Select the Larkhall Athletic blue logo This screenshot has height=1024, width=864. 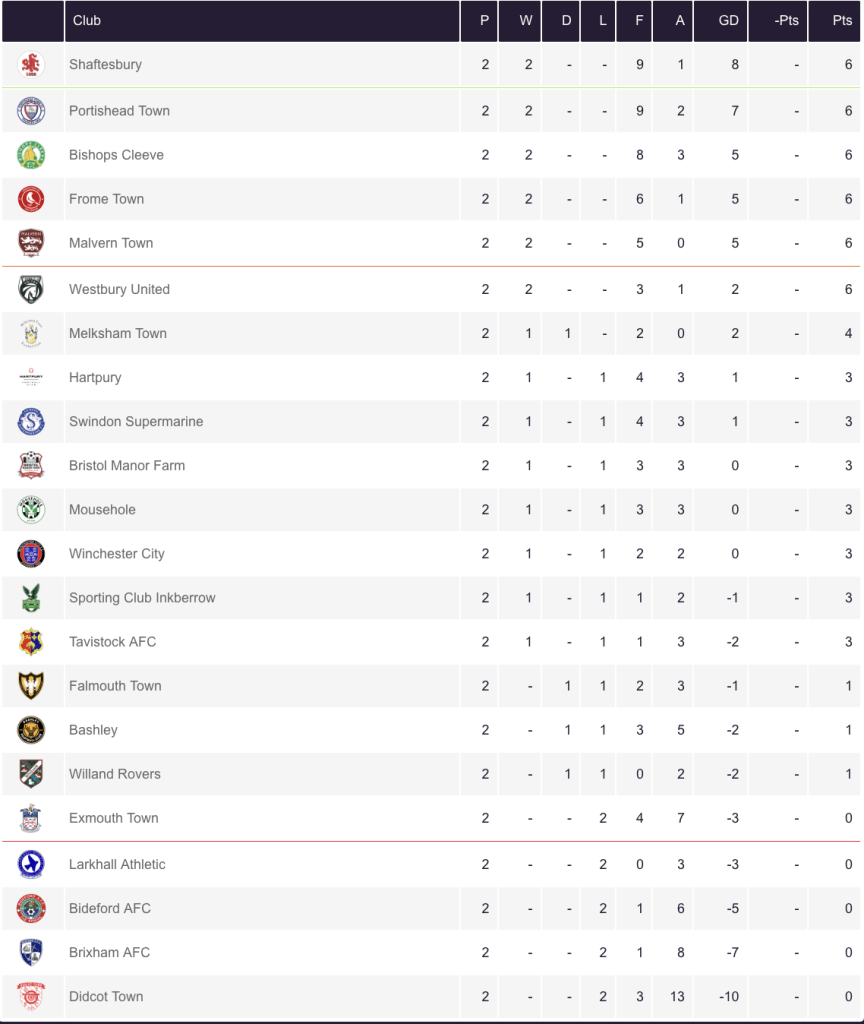point(31,864)
